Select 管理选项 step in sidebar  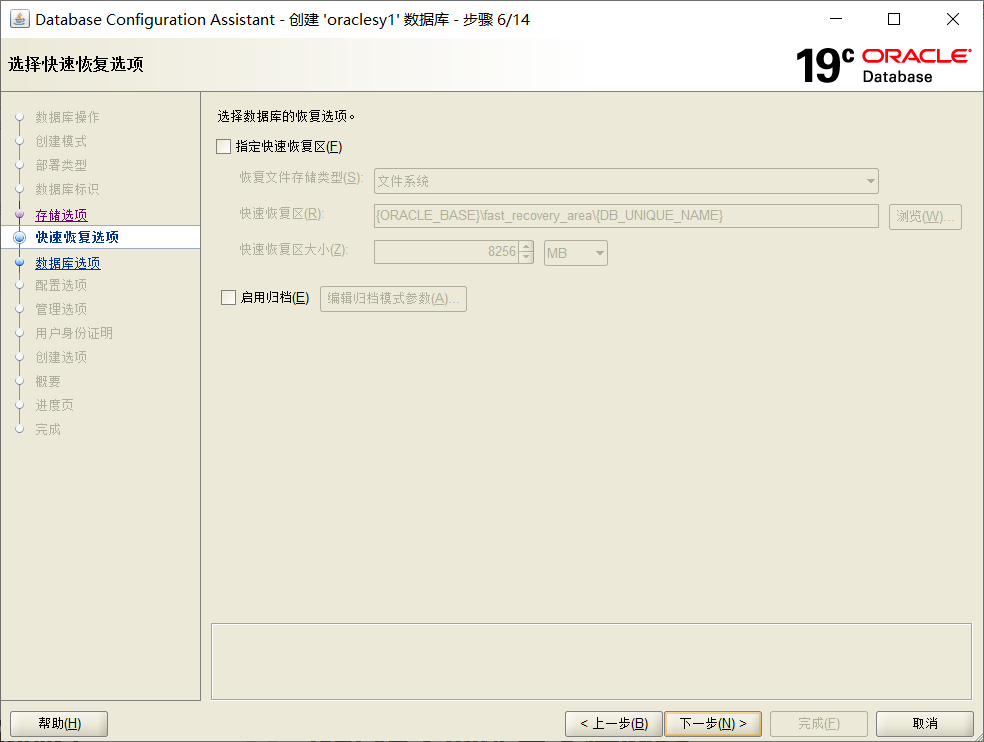[x=61, y=309]
